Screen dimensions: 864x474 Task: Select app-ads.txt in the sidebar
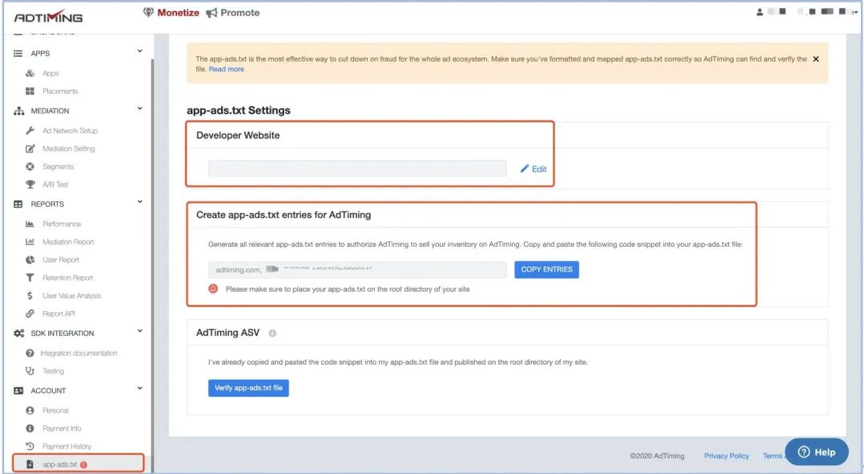(78, 464)
